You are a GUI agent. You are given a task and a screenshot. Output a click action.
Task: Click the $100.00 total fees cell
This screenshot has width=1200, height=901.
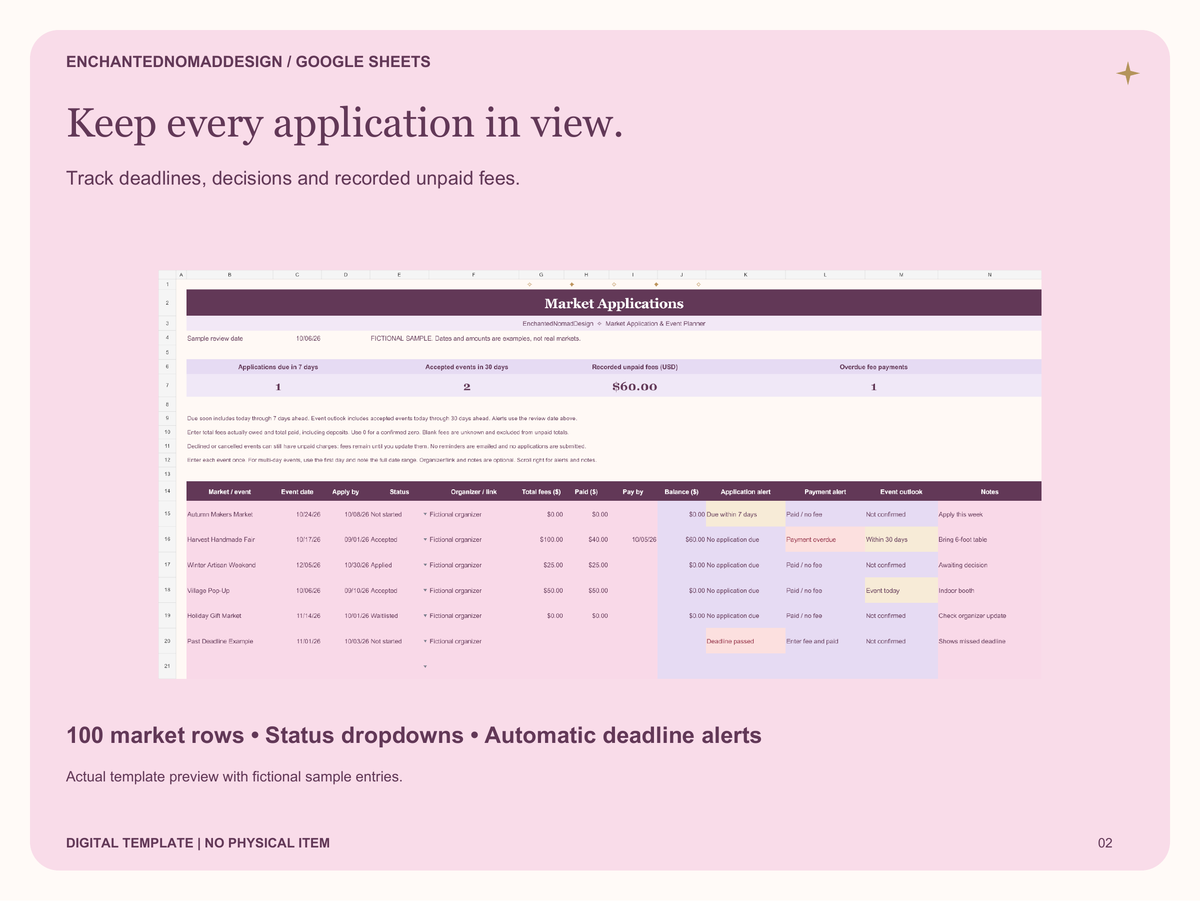click(x=541, y=540)
